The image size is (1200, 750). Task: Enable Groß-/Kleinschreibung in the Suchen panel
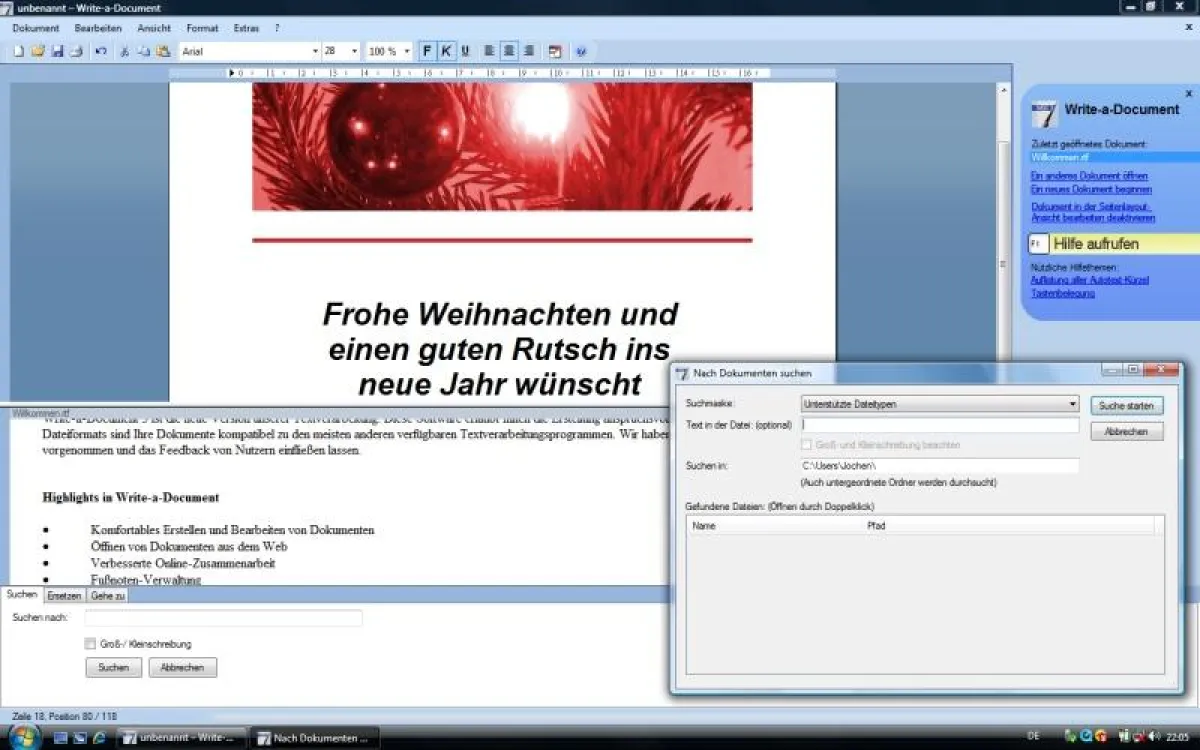pyautogui.click(x=89, y=644)
